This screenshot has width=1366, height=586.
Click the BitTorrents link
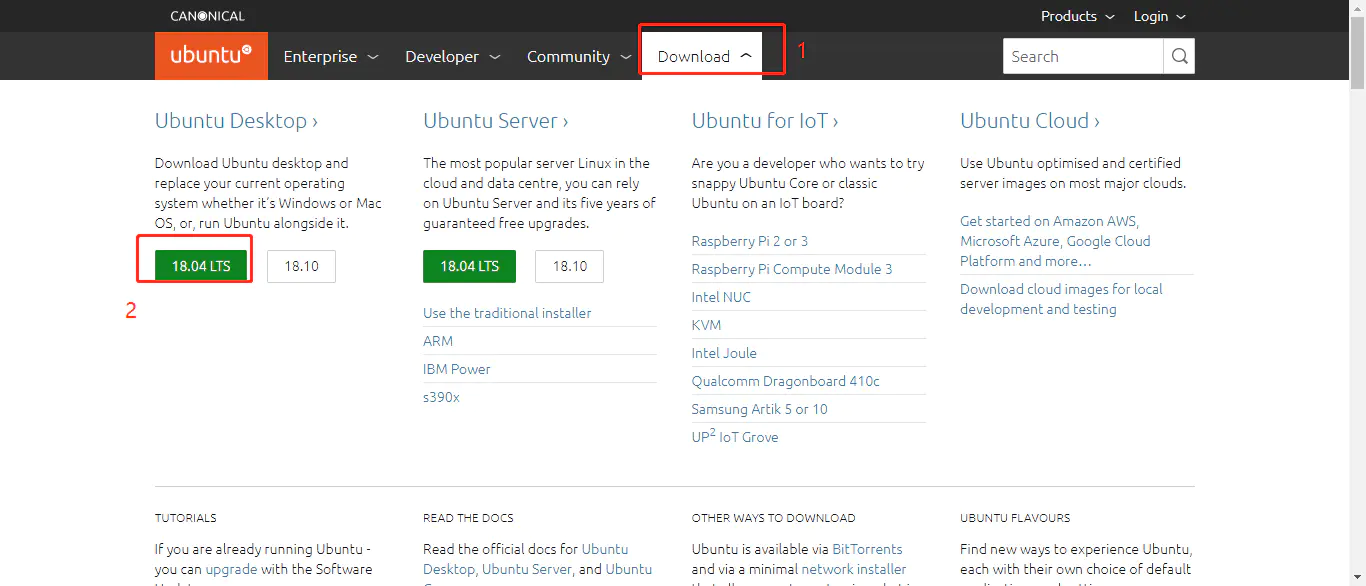coord(867,549)
